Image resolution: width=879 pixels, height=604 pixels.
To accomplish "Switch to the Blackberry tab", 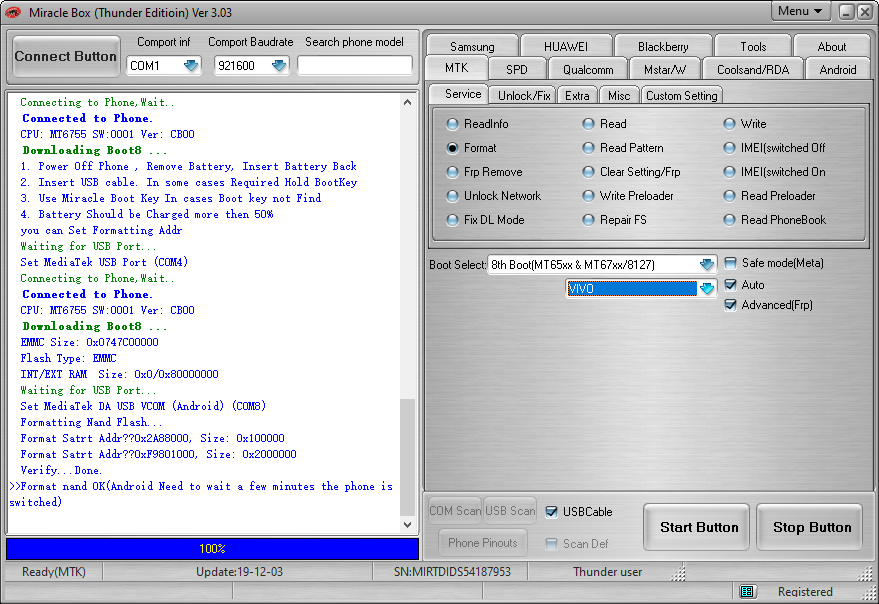I will (x=663, y=46).
